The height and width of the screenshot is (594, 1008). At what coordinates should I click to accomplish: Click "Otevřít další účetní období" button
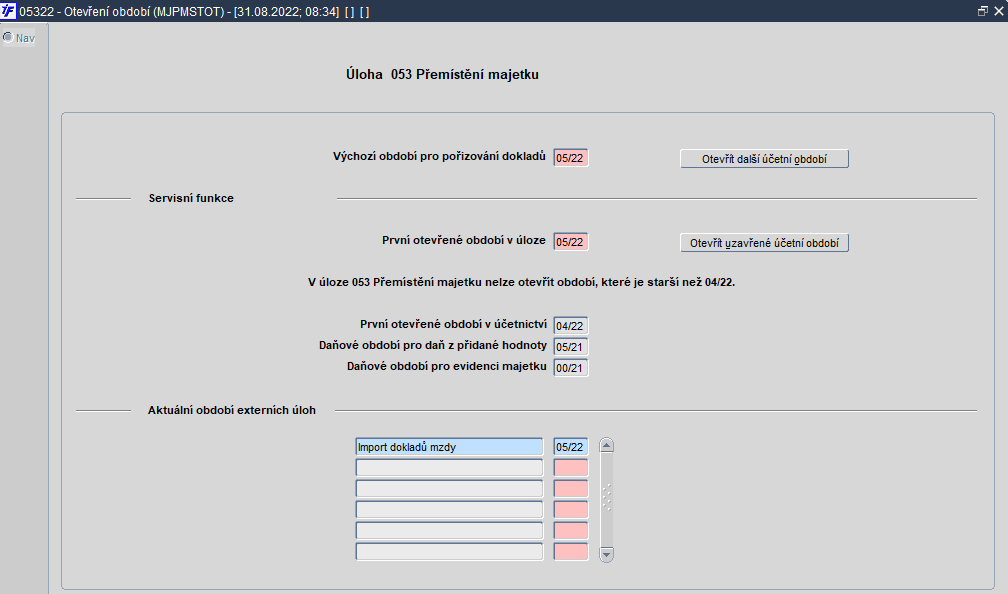tap(764, 159)
